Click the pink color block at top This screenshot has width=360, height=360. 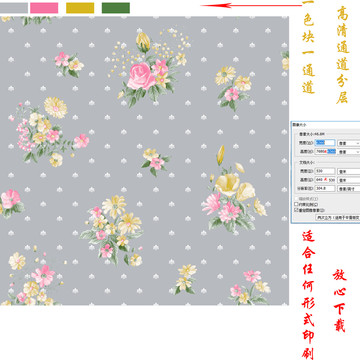click(44, 8)
